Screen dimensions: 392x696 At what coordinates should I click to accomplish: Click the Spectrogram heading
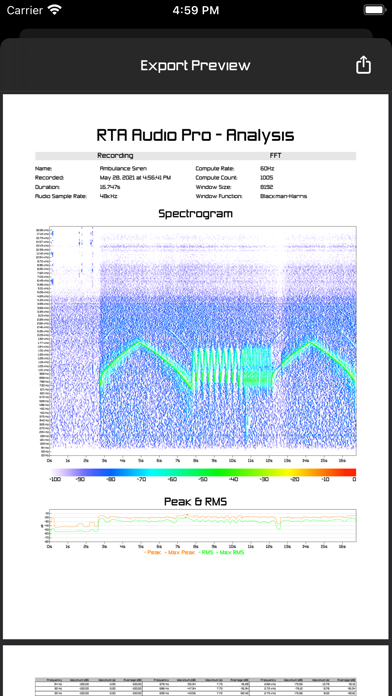click(x=195, y=214)
